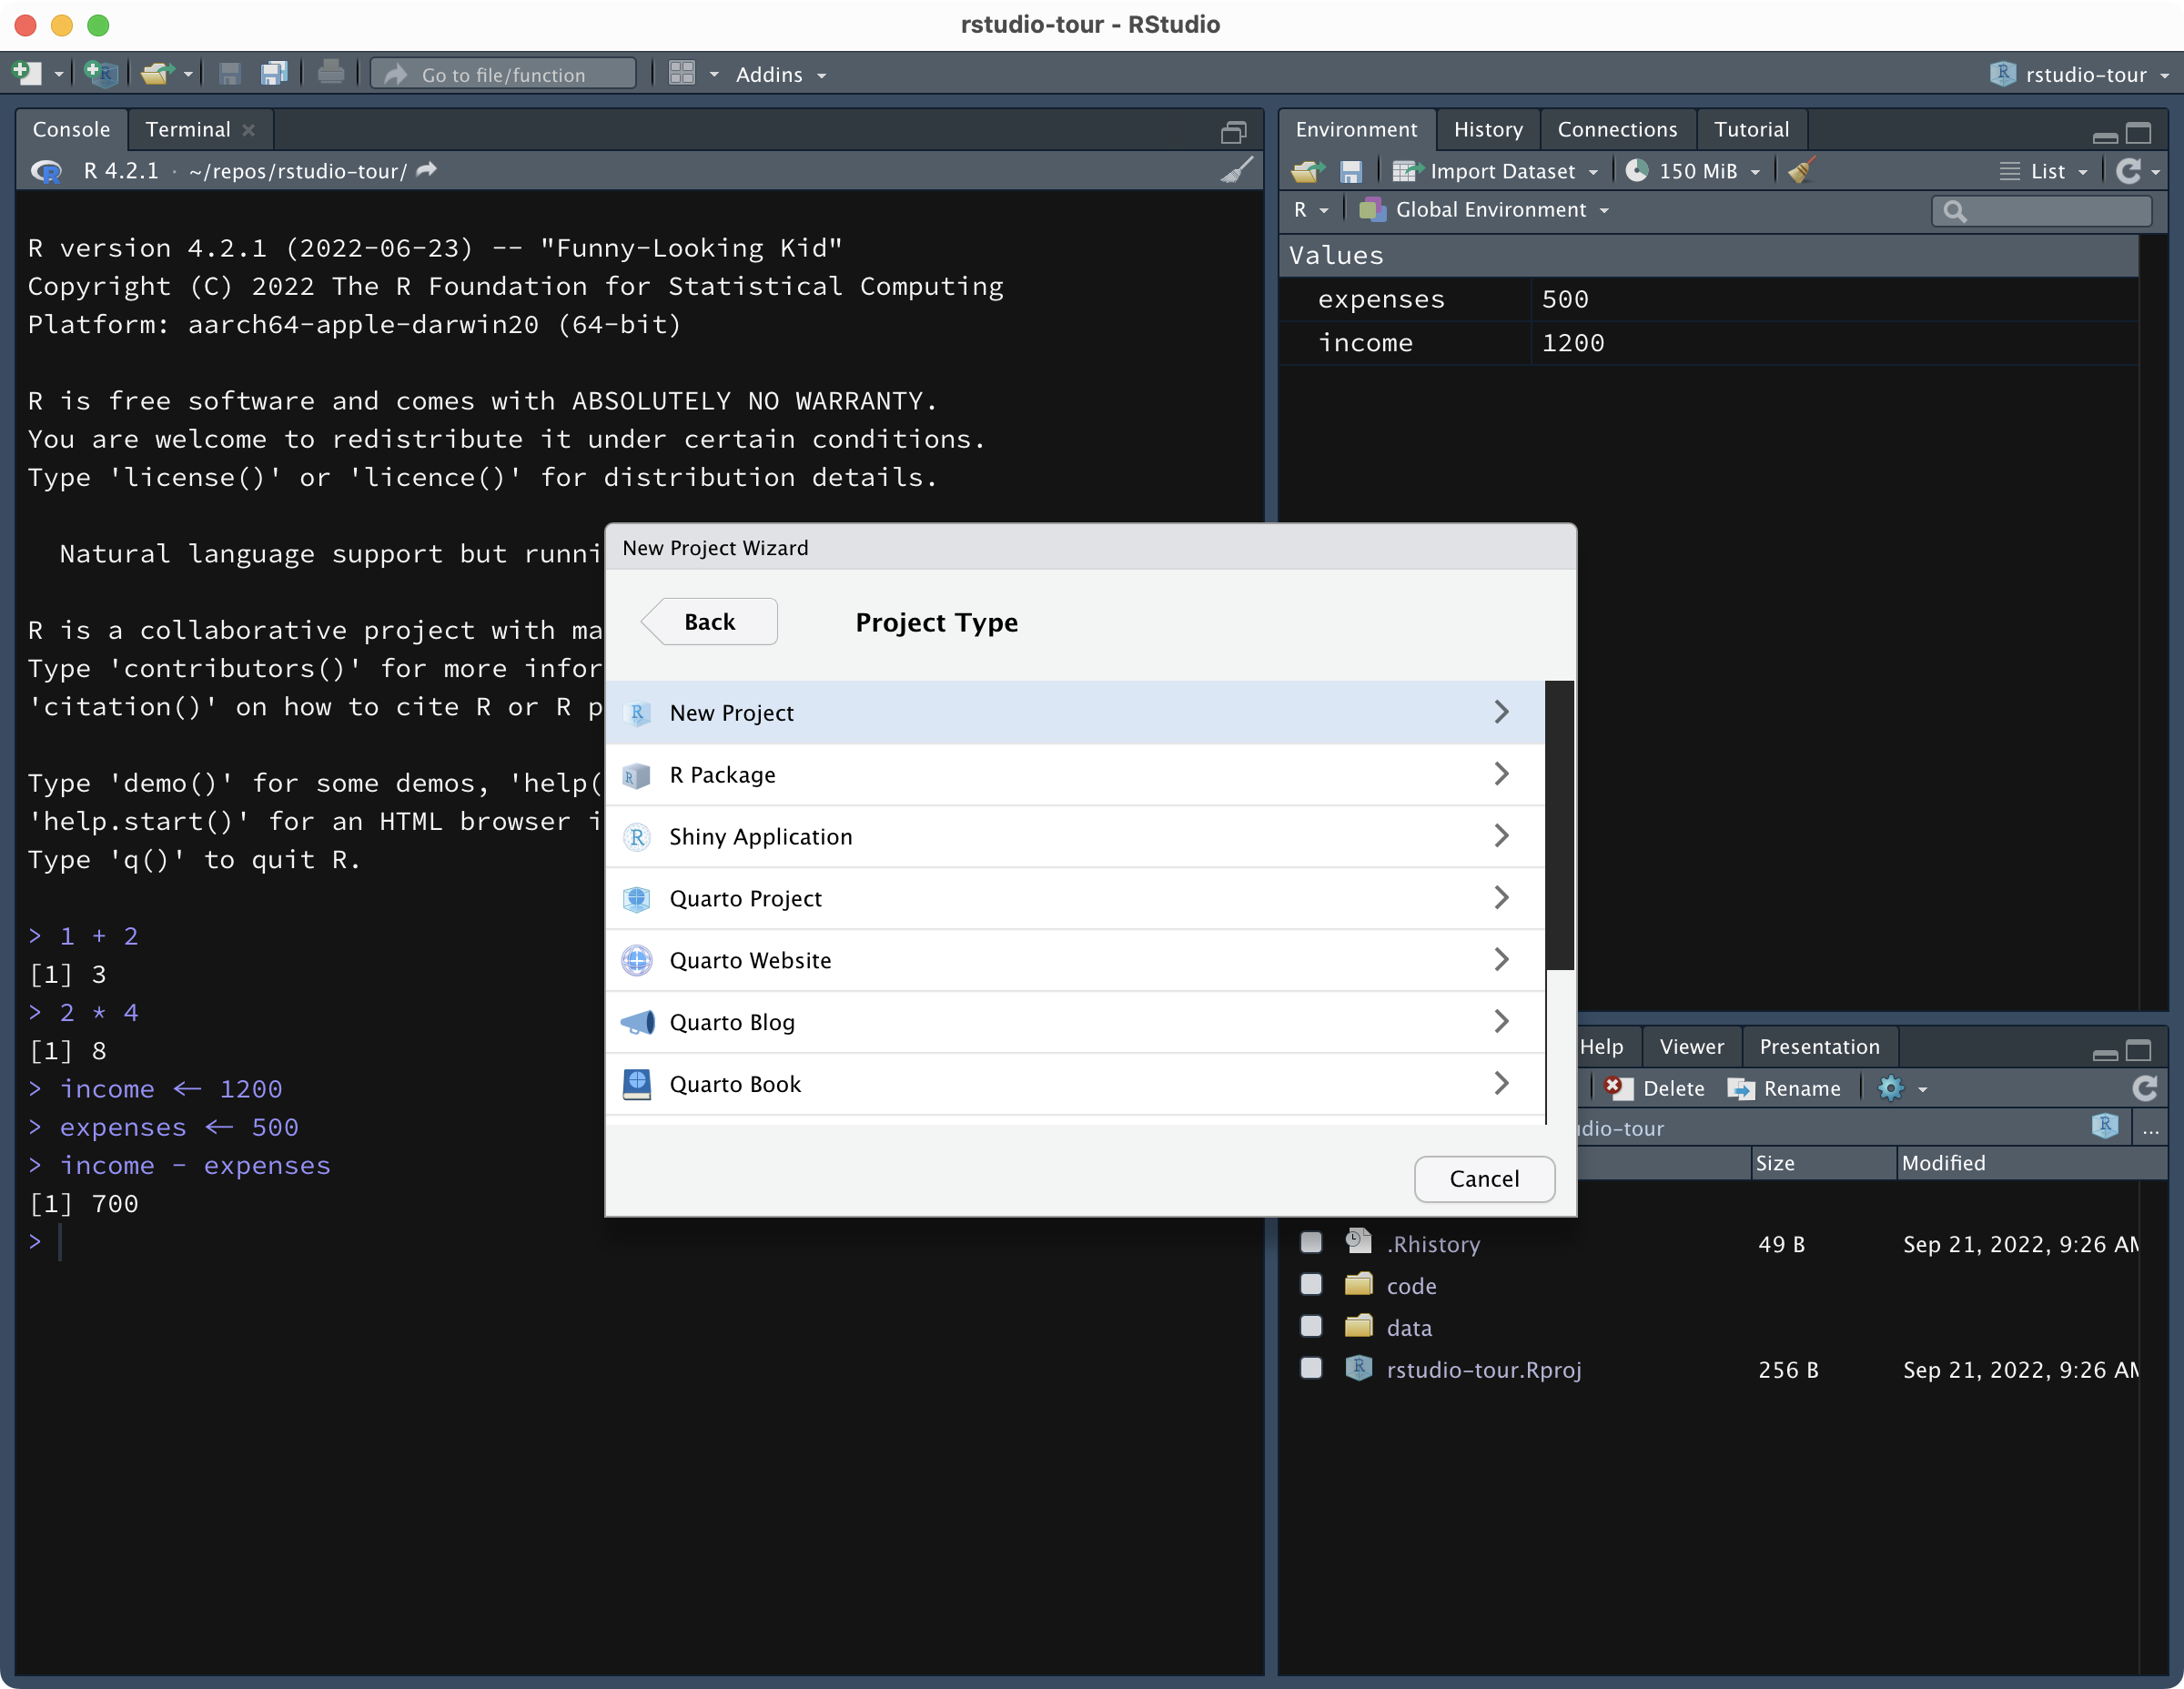Viewport: 2184px width, 1689px height.
Task: Choose Quarto Blog project type
Action: pyautogui.click(x=1075, y=1022)
